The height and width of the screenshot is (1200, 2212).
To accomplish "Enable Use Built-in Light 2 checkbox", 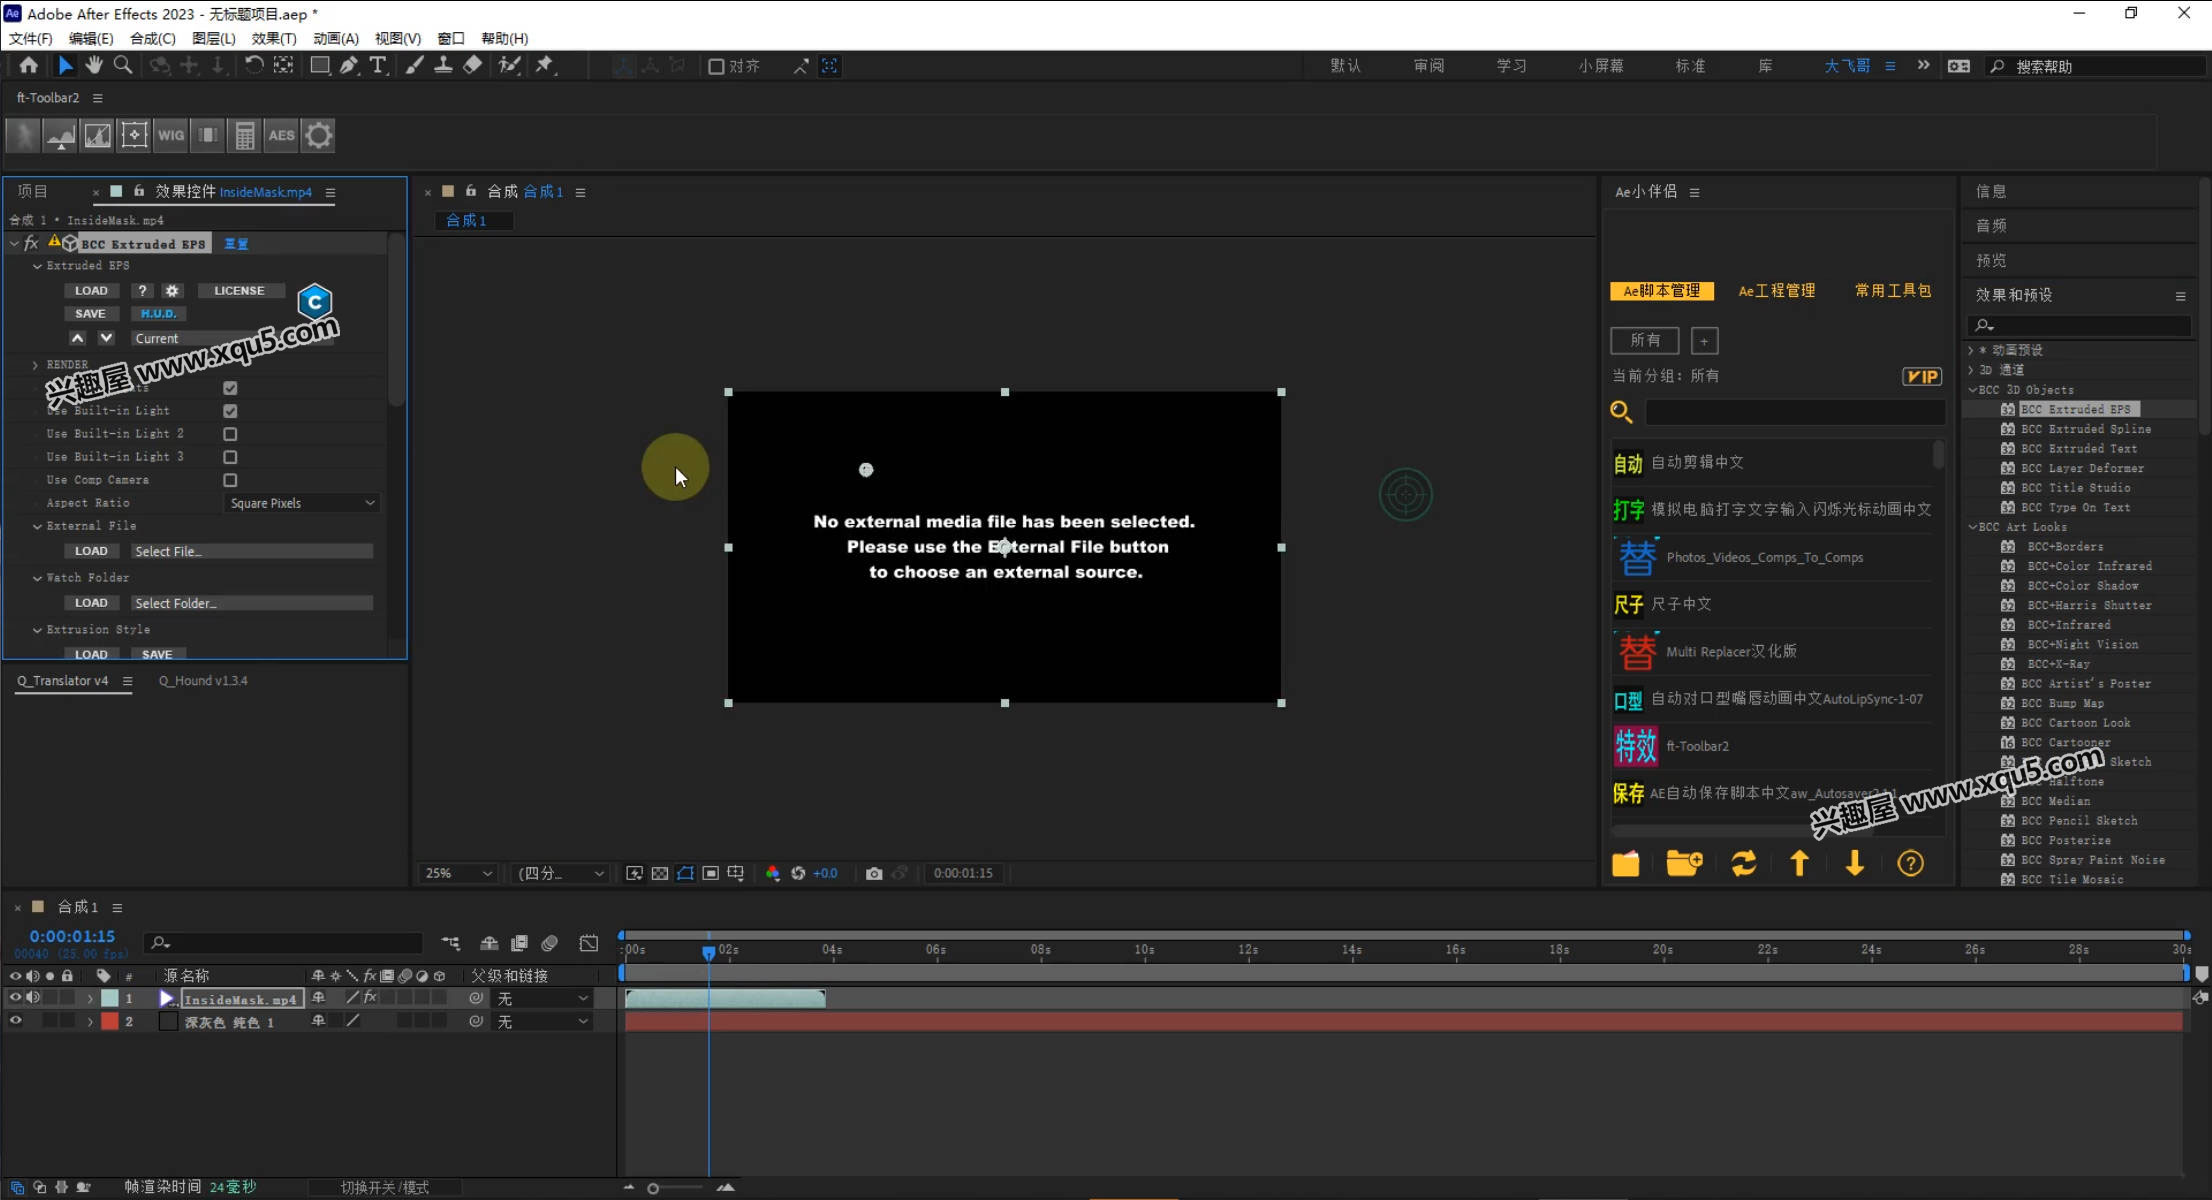I will [x=230, y=434].
